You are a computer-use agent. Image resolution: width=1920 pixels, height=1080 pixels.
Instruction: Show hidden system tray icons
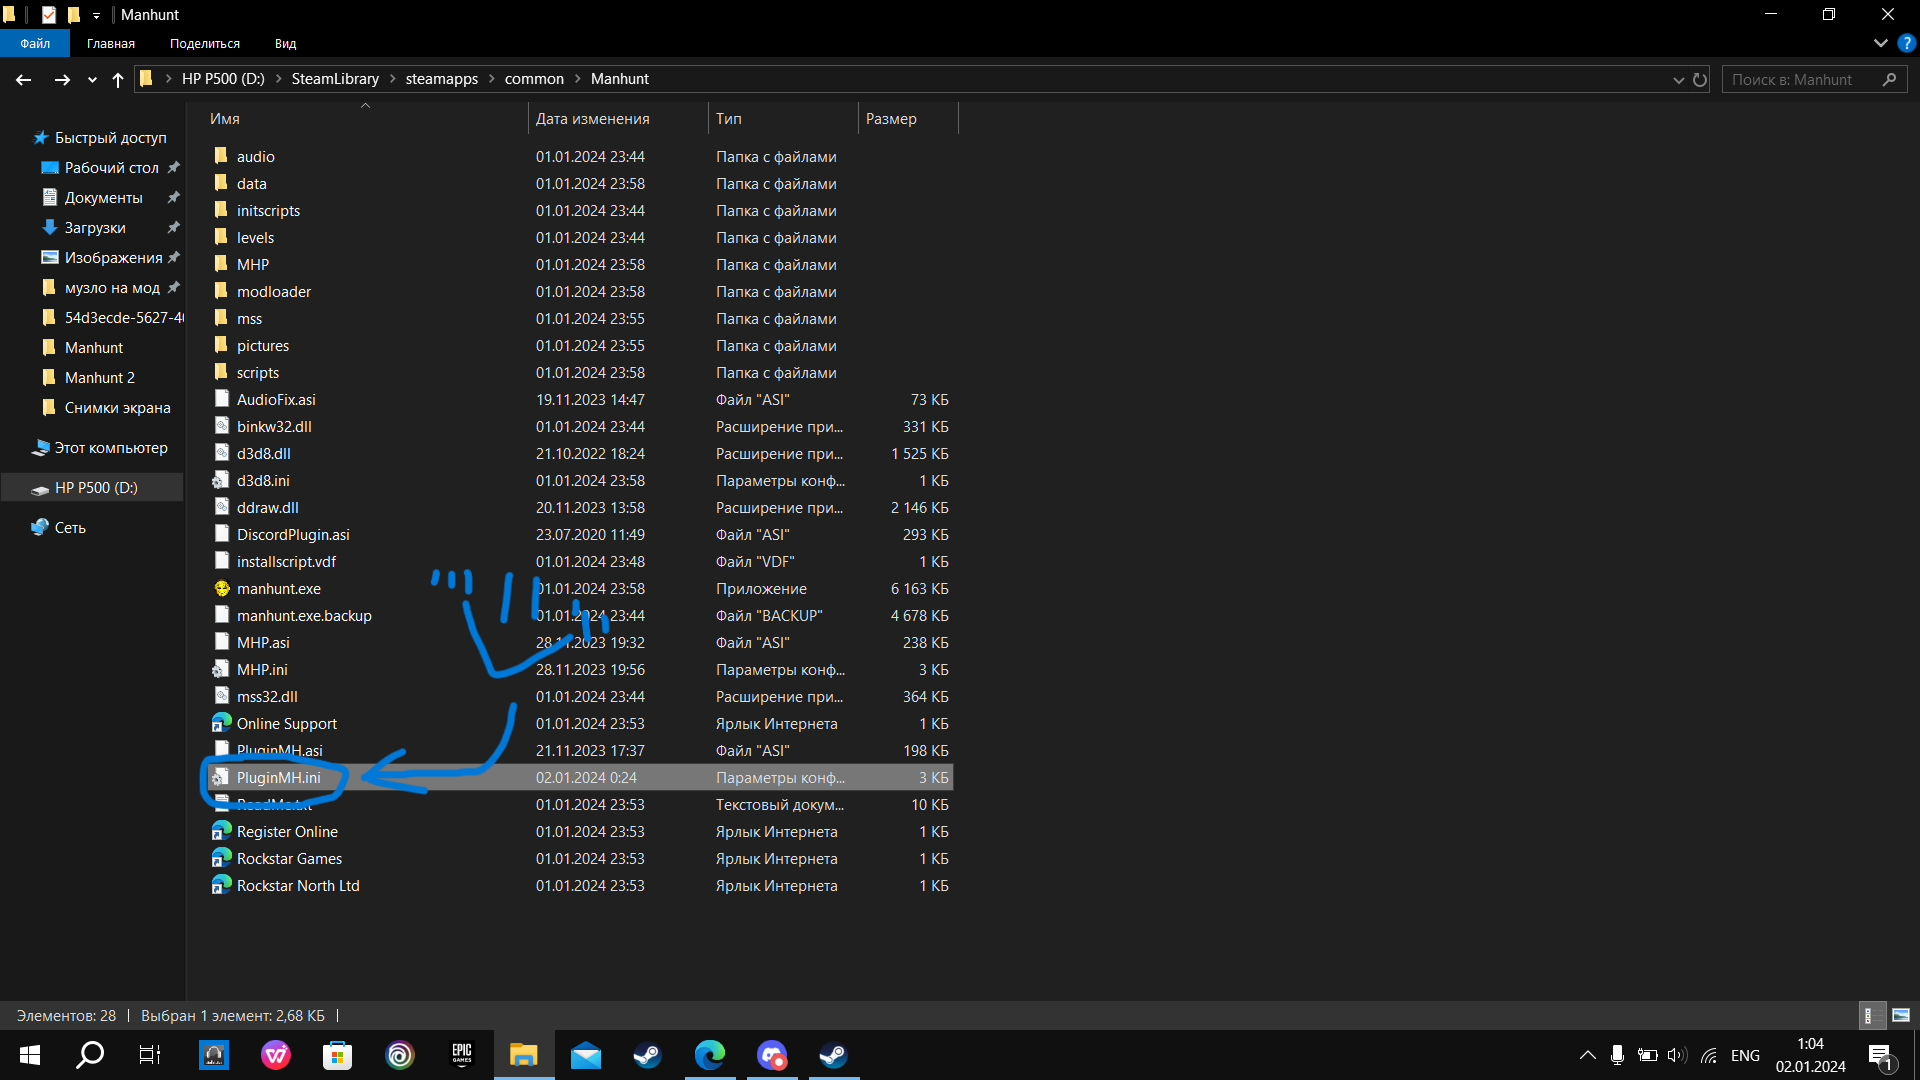point(1587,1055)
